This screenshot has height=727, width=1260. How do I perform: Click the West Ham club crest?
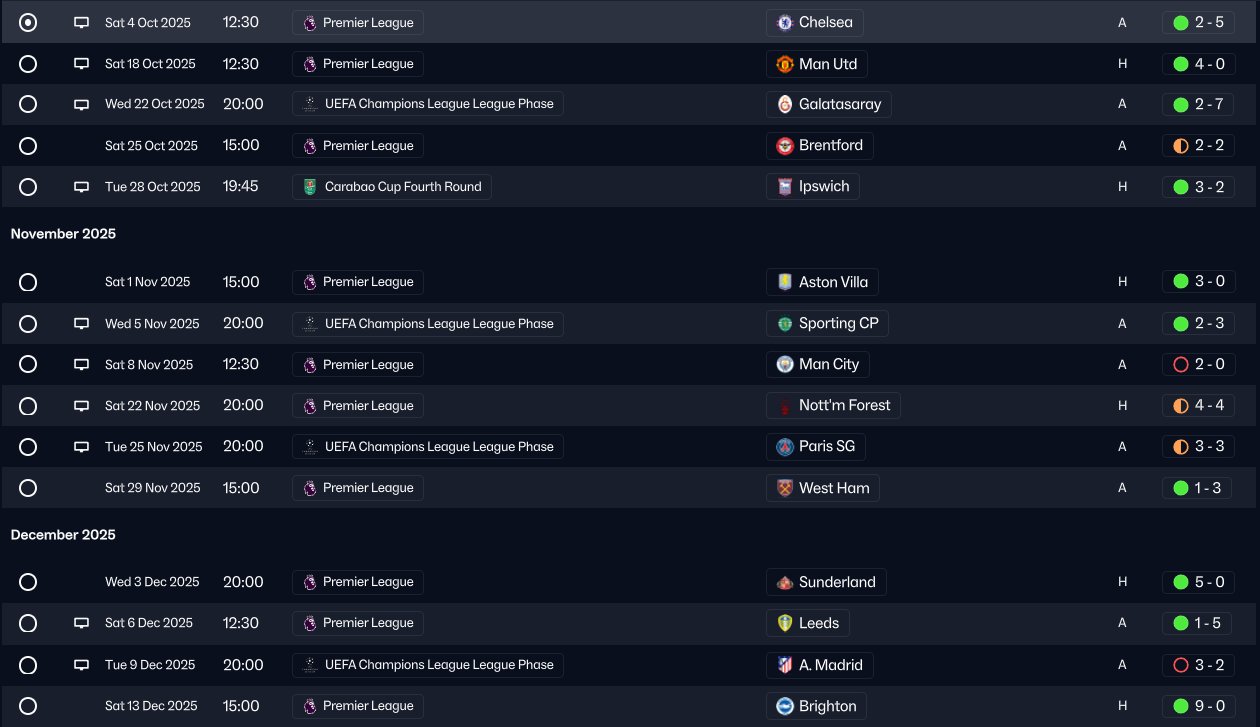785,488
